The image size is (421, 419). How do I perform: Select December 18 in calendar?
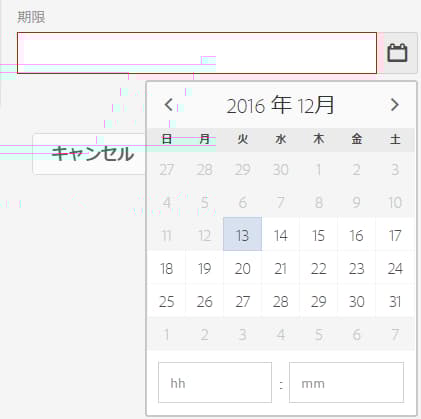(166, 267)
